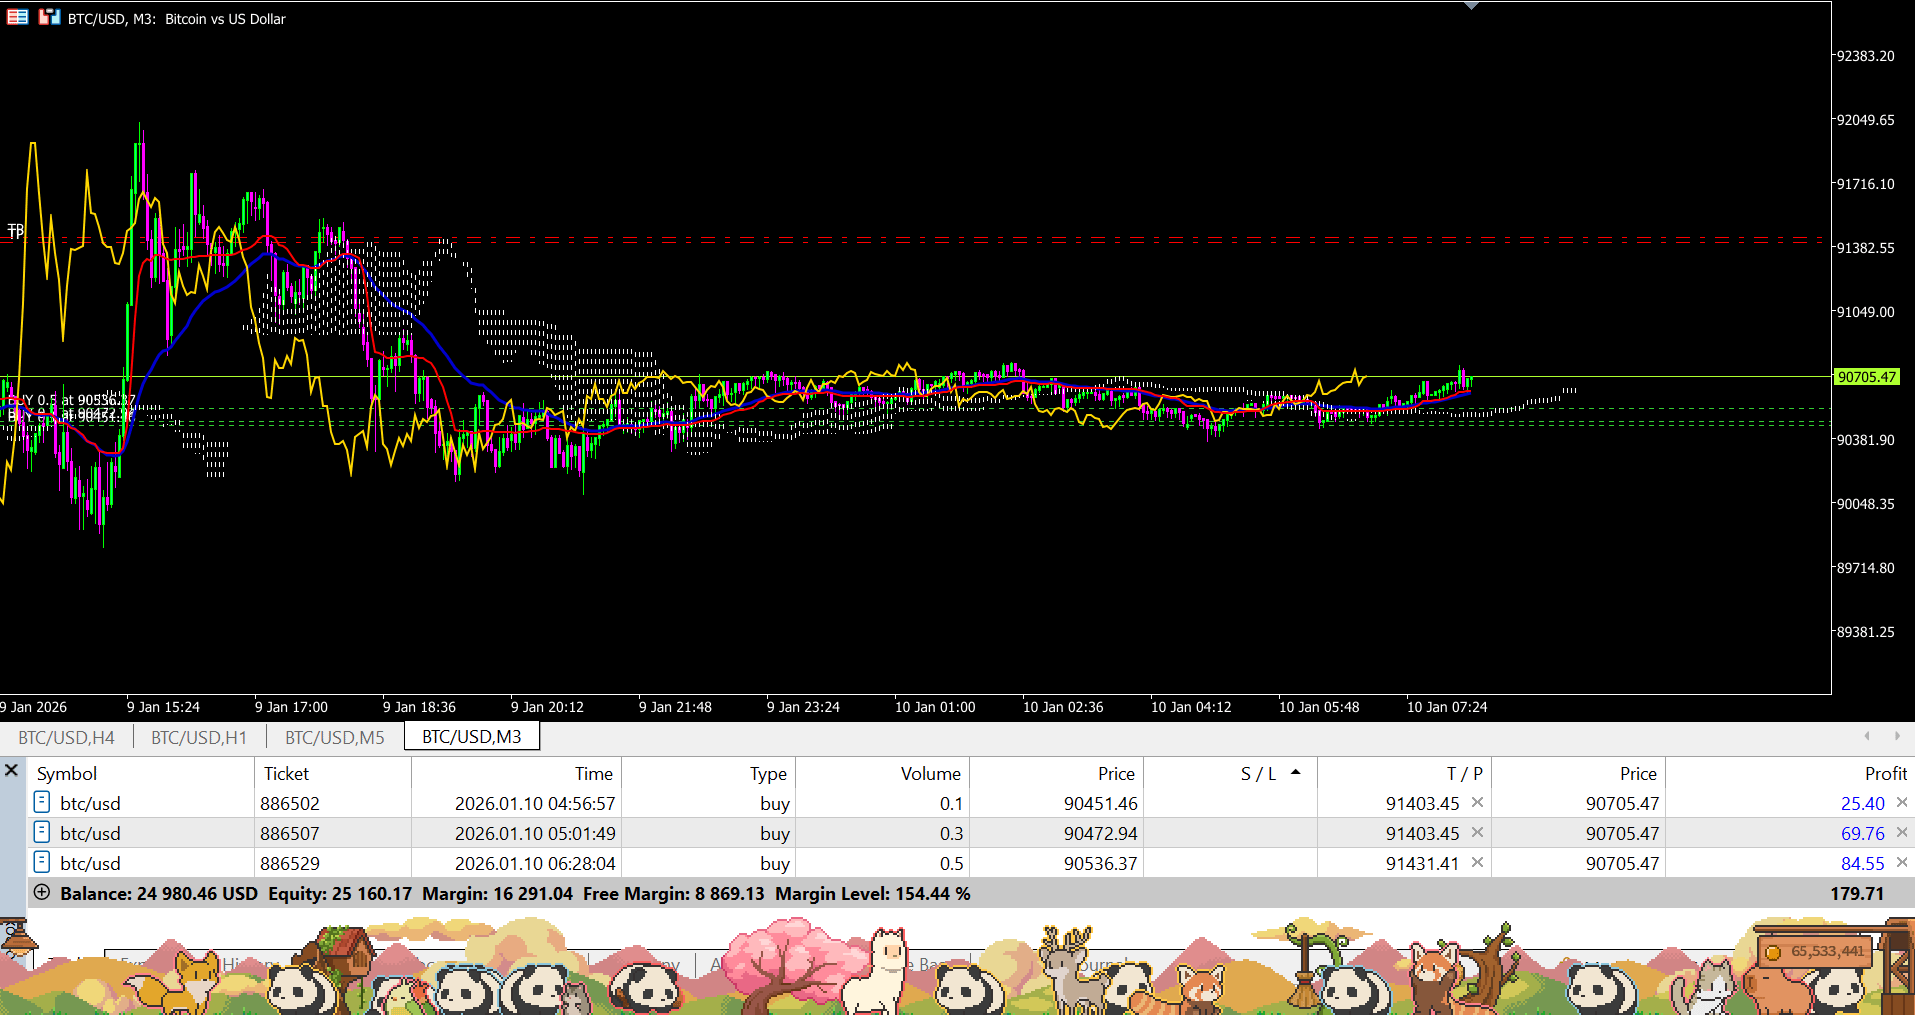Screen dimensions: 1915x1015
Task: Click position icon for ticket 886529
Action: (42, 862)
